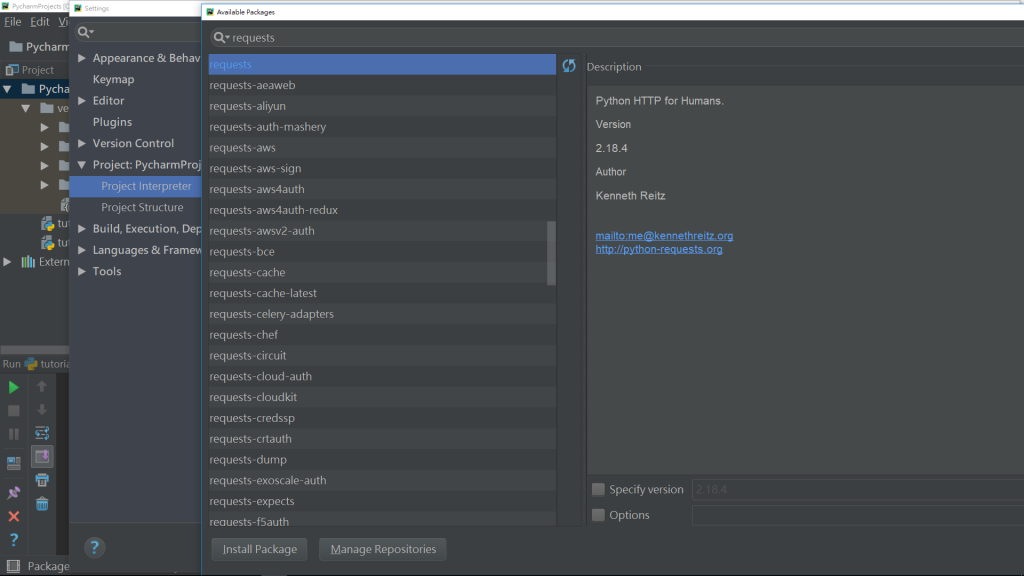Select Project Structure in Settings

point(142,207)
